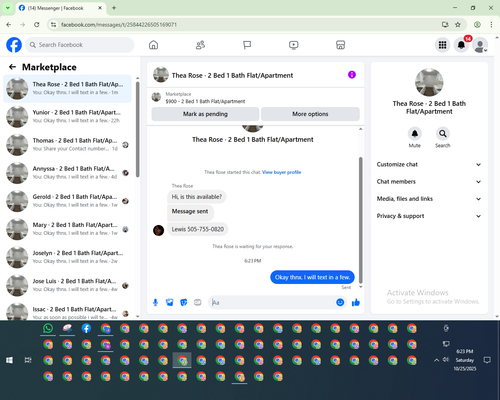Open Thea Rose conversation header name
The width and height of the screenshot is (500, 400).
(232, 75)
